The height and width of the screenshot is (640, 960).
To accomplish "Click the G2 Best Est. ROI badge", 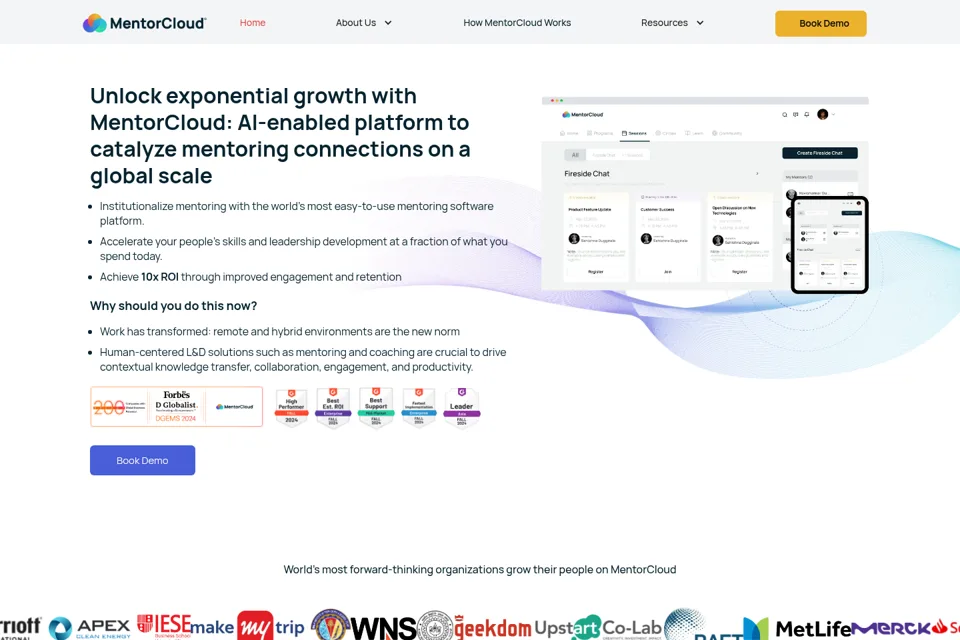I will point(333,407).
